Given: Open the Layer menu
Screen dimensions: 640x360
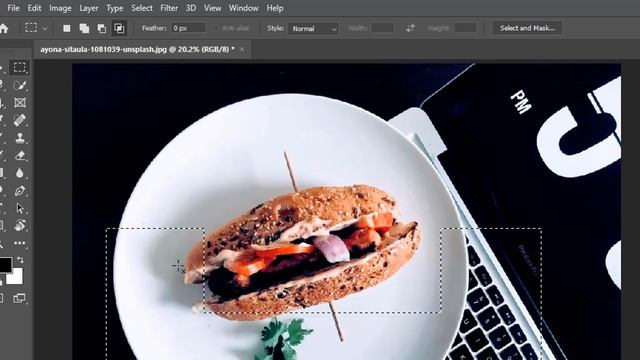Looking at the screenshot, I should [x=89, y=8].
